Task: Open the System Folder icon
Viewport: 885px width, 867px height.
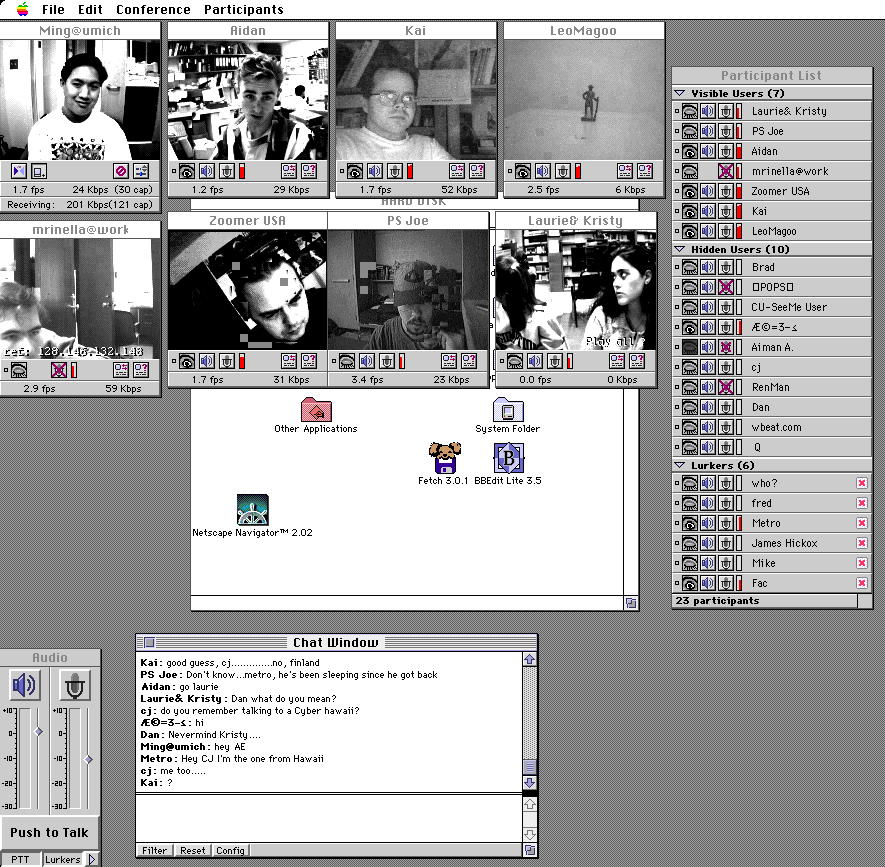Action: (x=507, y=410)
